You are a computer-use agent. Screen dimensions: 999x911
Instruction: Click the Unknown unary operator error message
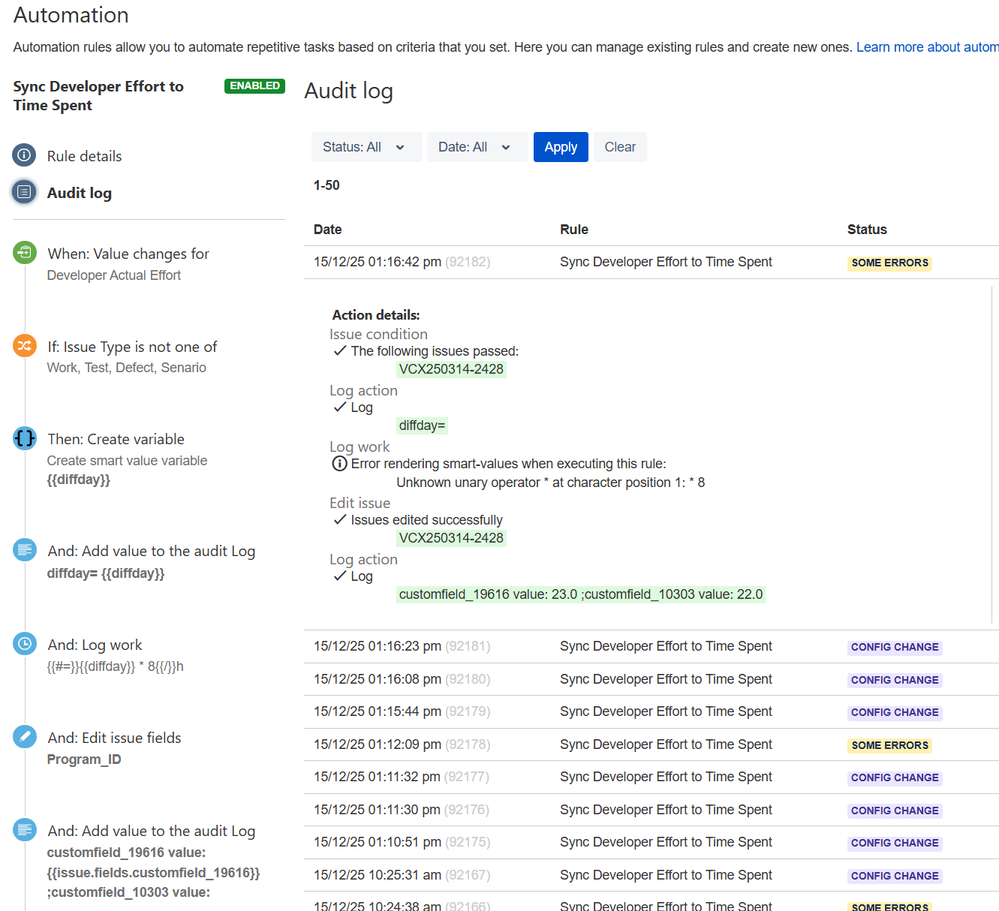click(550, 483)
